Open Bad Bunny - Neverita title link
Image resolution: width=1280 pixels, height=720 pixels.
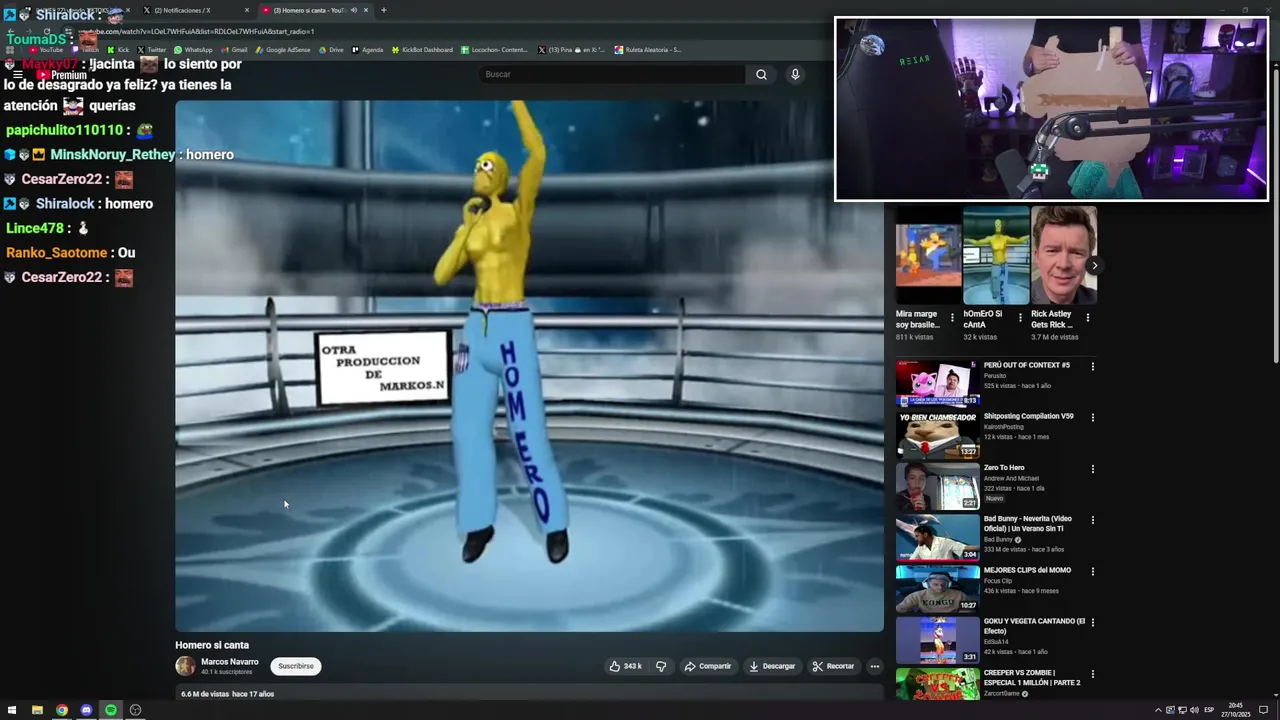1027,523
